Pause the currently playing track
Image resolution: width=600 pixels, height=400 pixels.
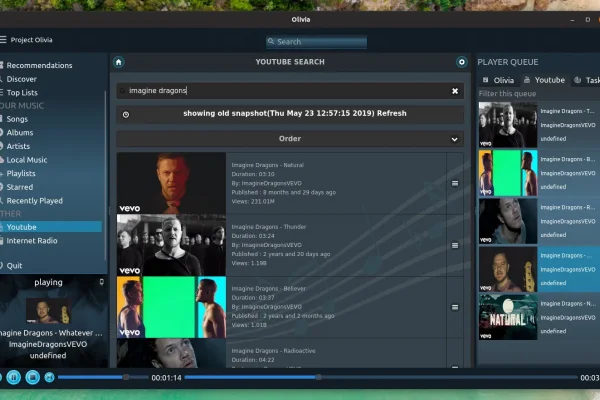tap(13, 377)
